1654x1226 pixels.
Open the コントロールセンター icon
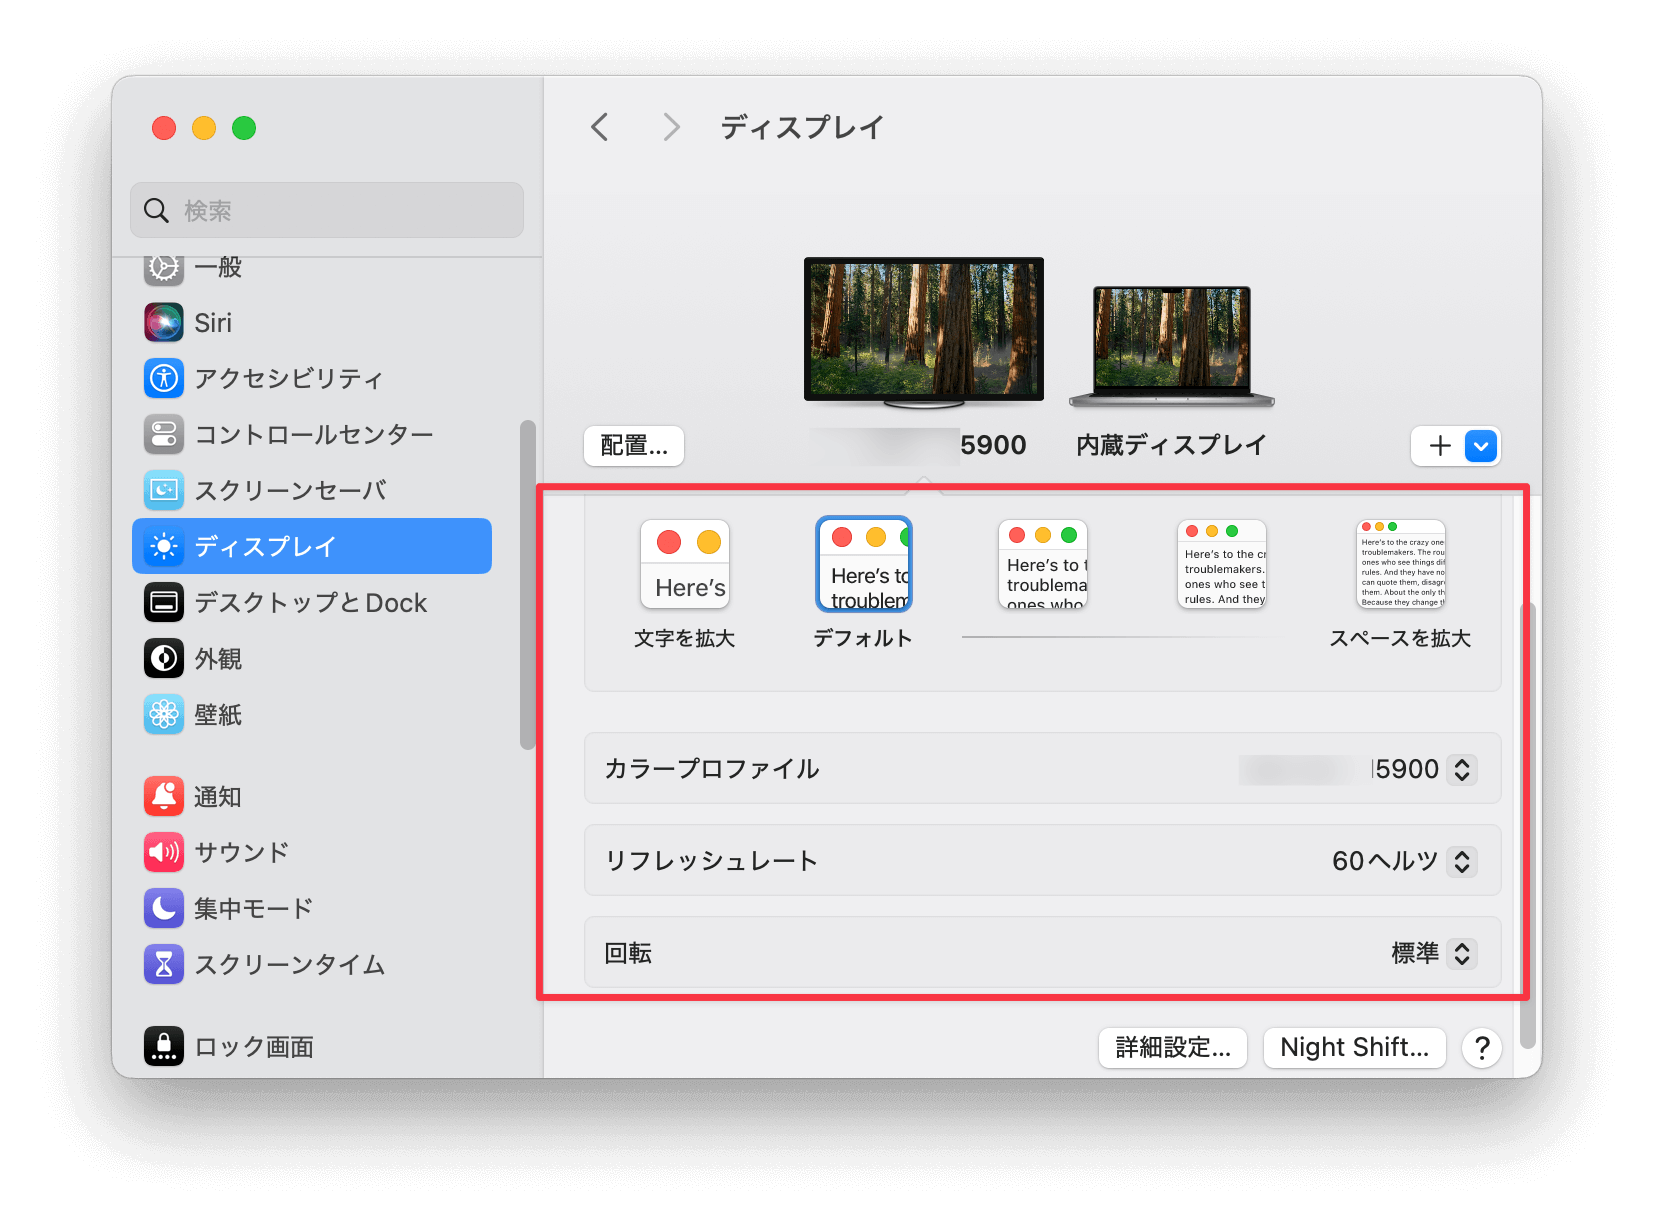point(164,434)
